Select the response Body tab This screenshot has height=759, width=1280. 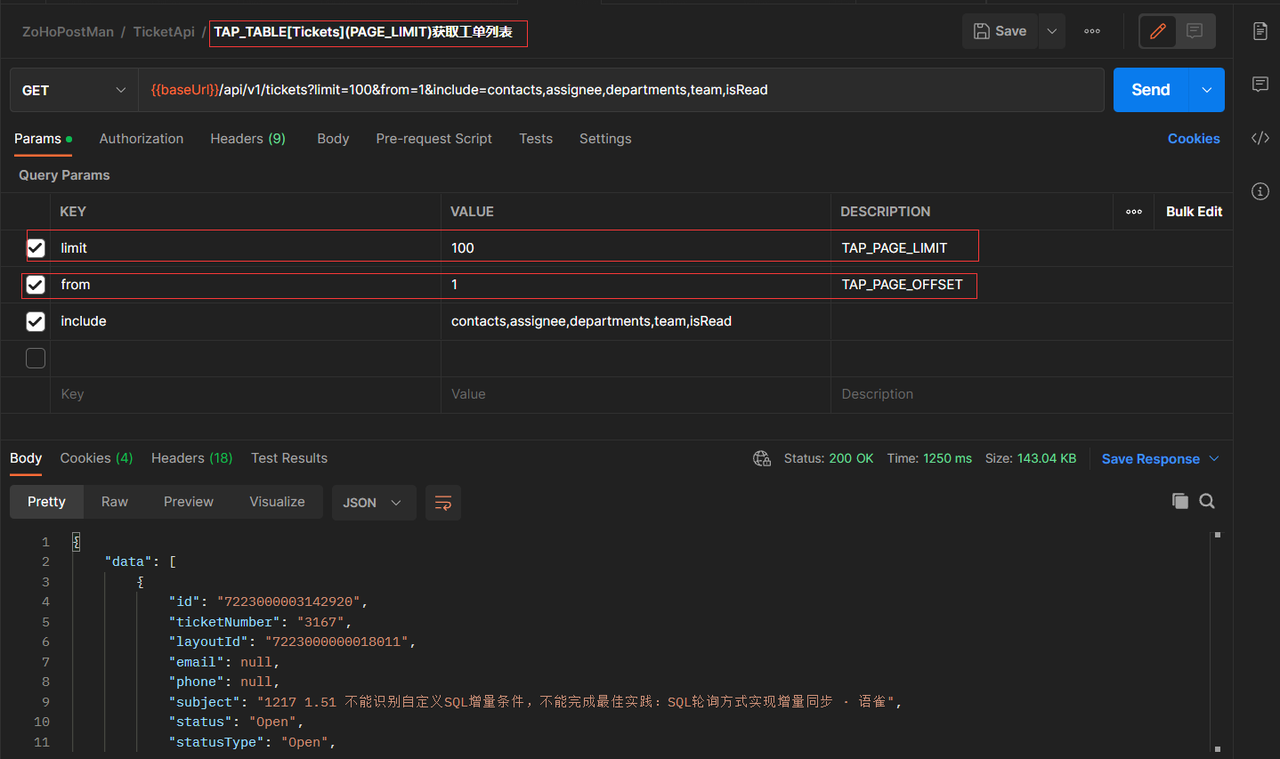tap(26, 458)
